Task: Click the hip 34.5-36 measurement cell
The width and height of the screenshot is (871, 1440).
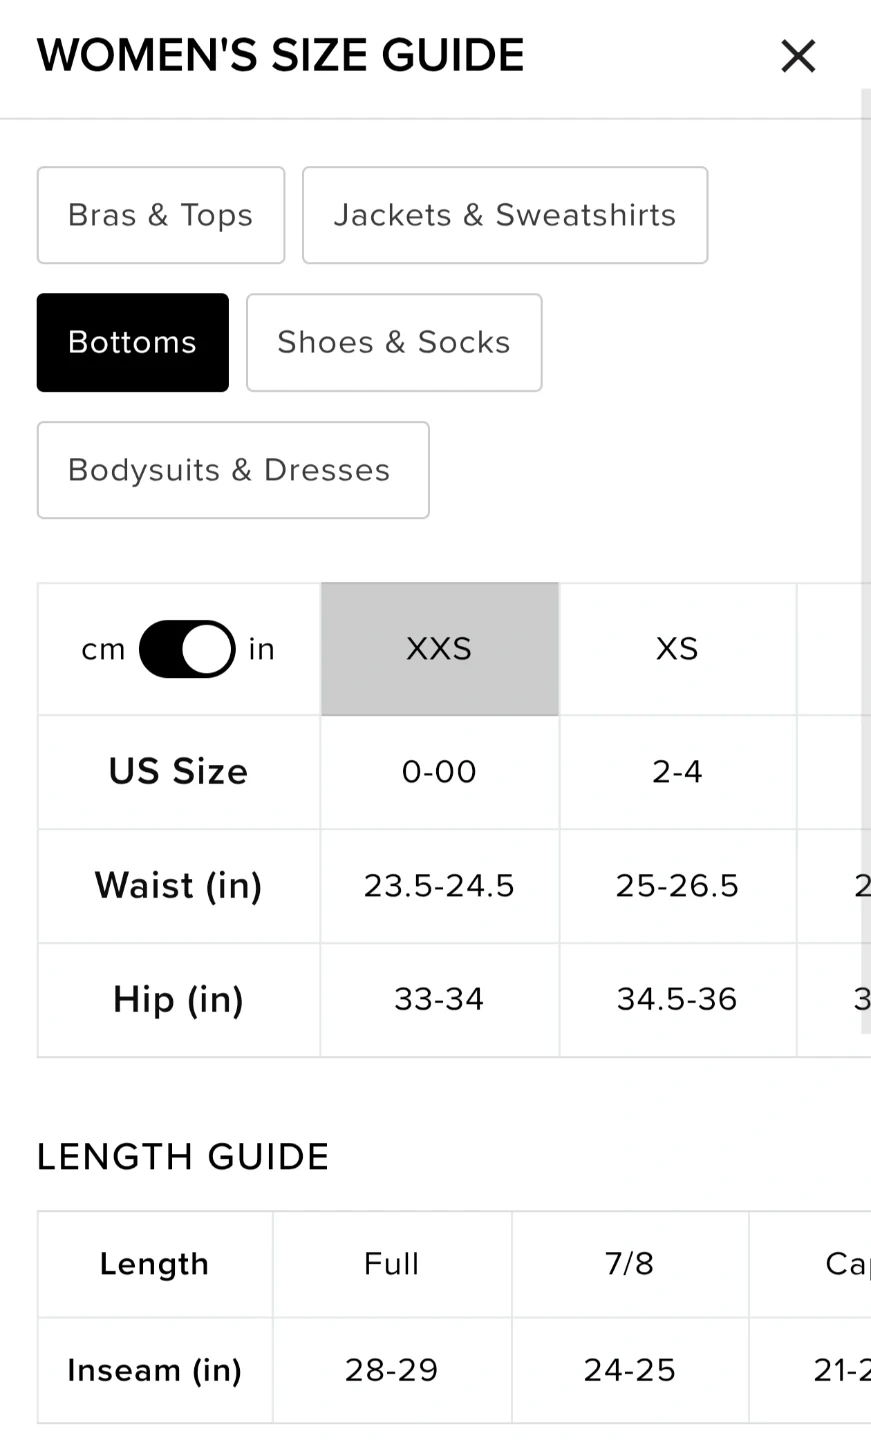Action: (677, 999)
